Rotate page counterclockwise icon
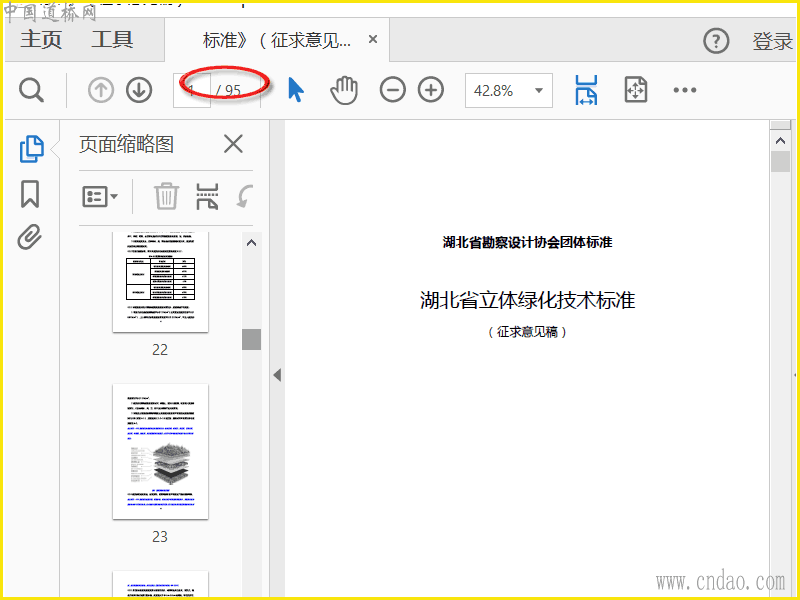 245,196
